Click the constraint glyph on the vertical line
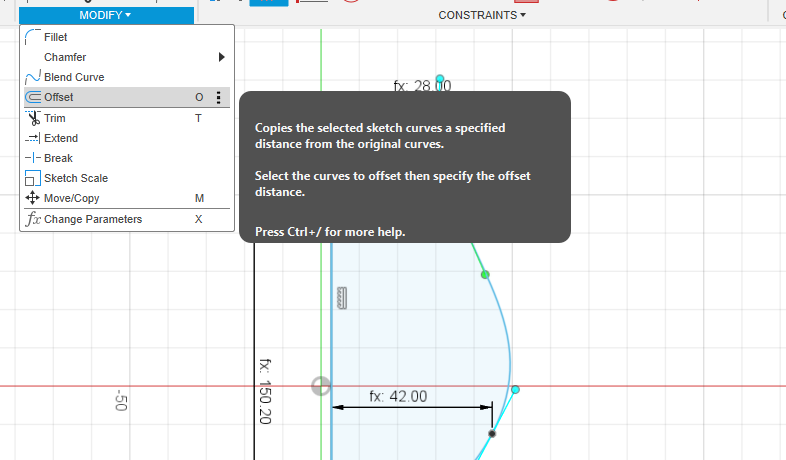The image size is (786, 460). pos(342,298)
